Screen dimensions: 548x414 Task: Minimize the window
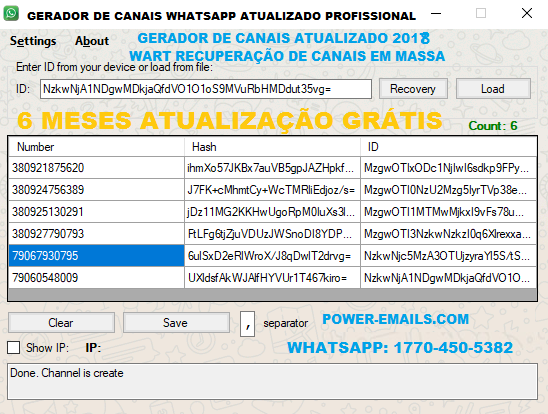(x=436, y=14)
